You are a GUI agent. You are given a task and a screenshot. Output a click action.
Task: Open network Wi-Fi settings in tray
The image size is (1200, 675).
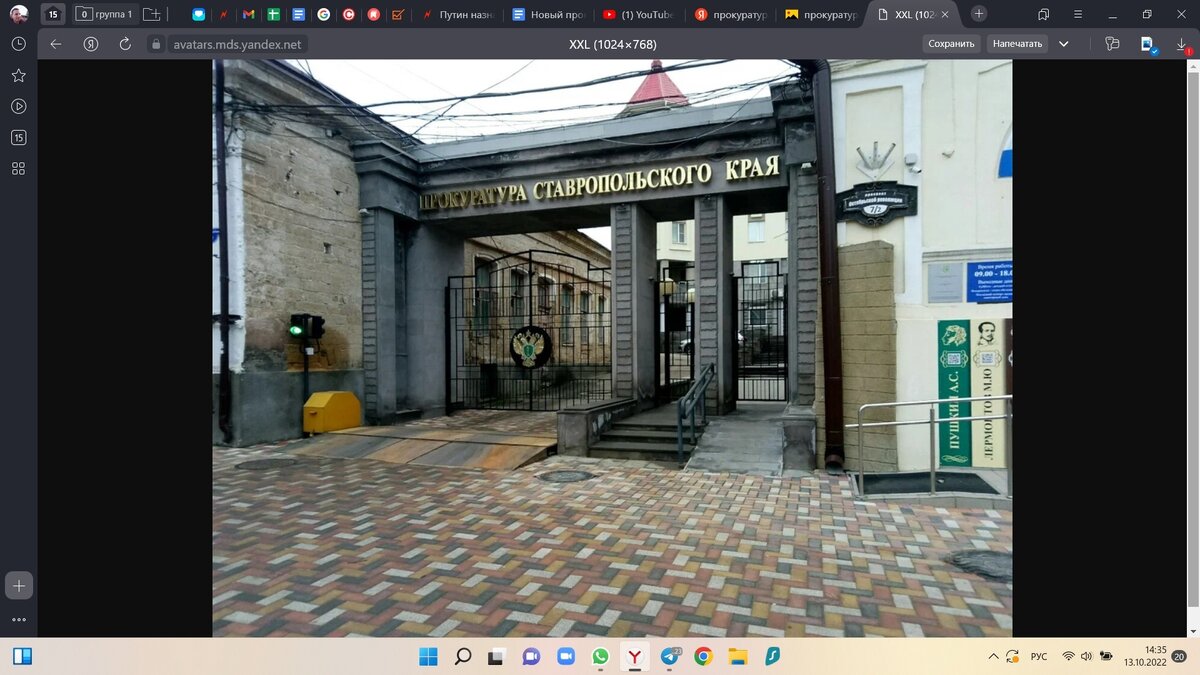(x=1068, y=656)
